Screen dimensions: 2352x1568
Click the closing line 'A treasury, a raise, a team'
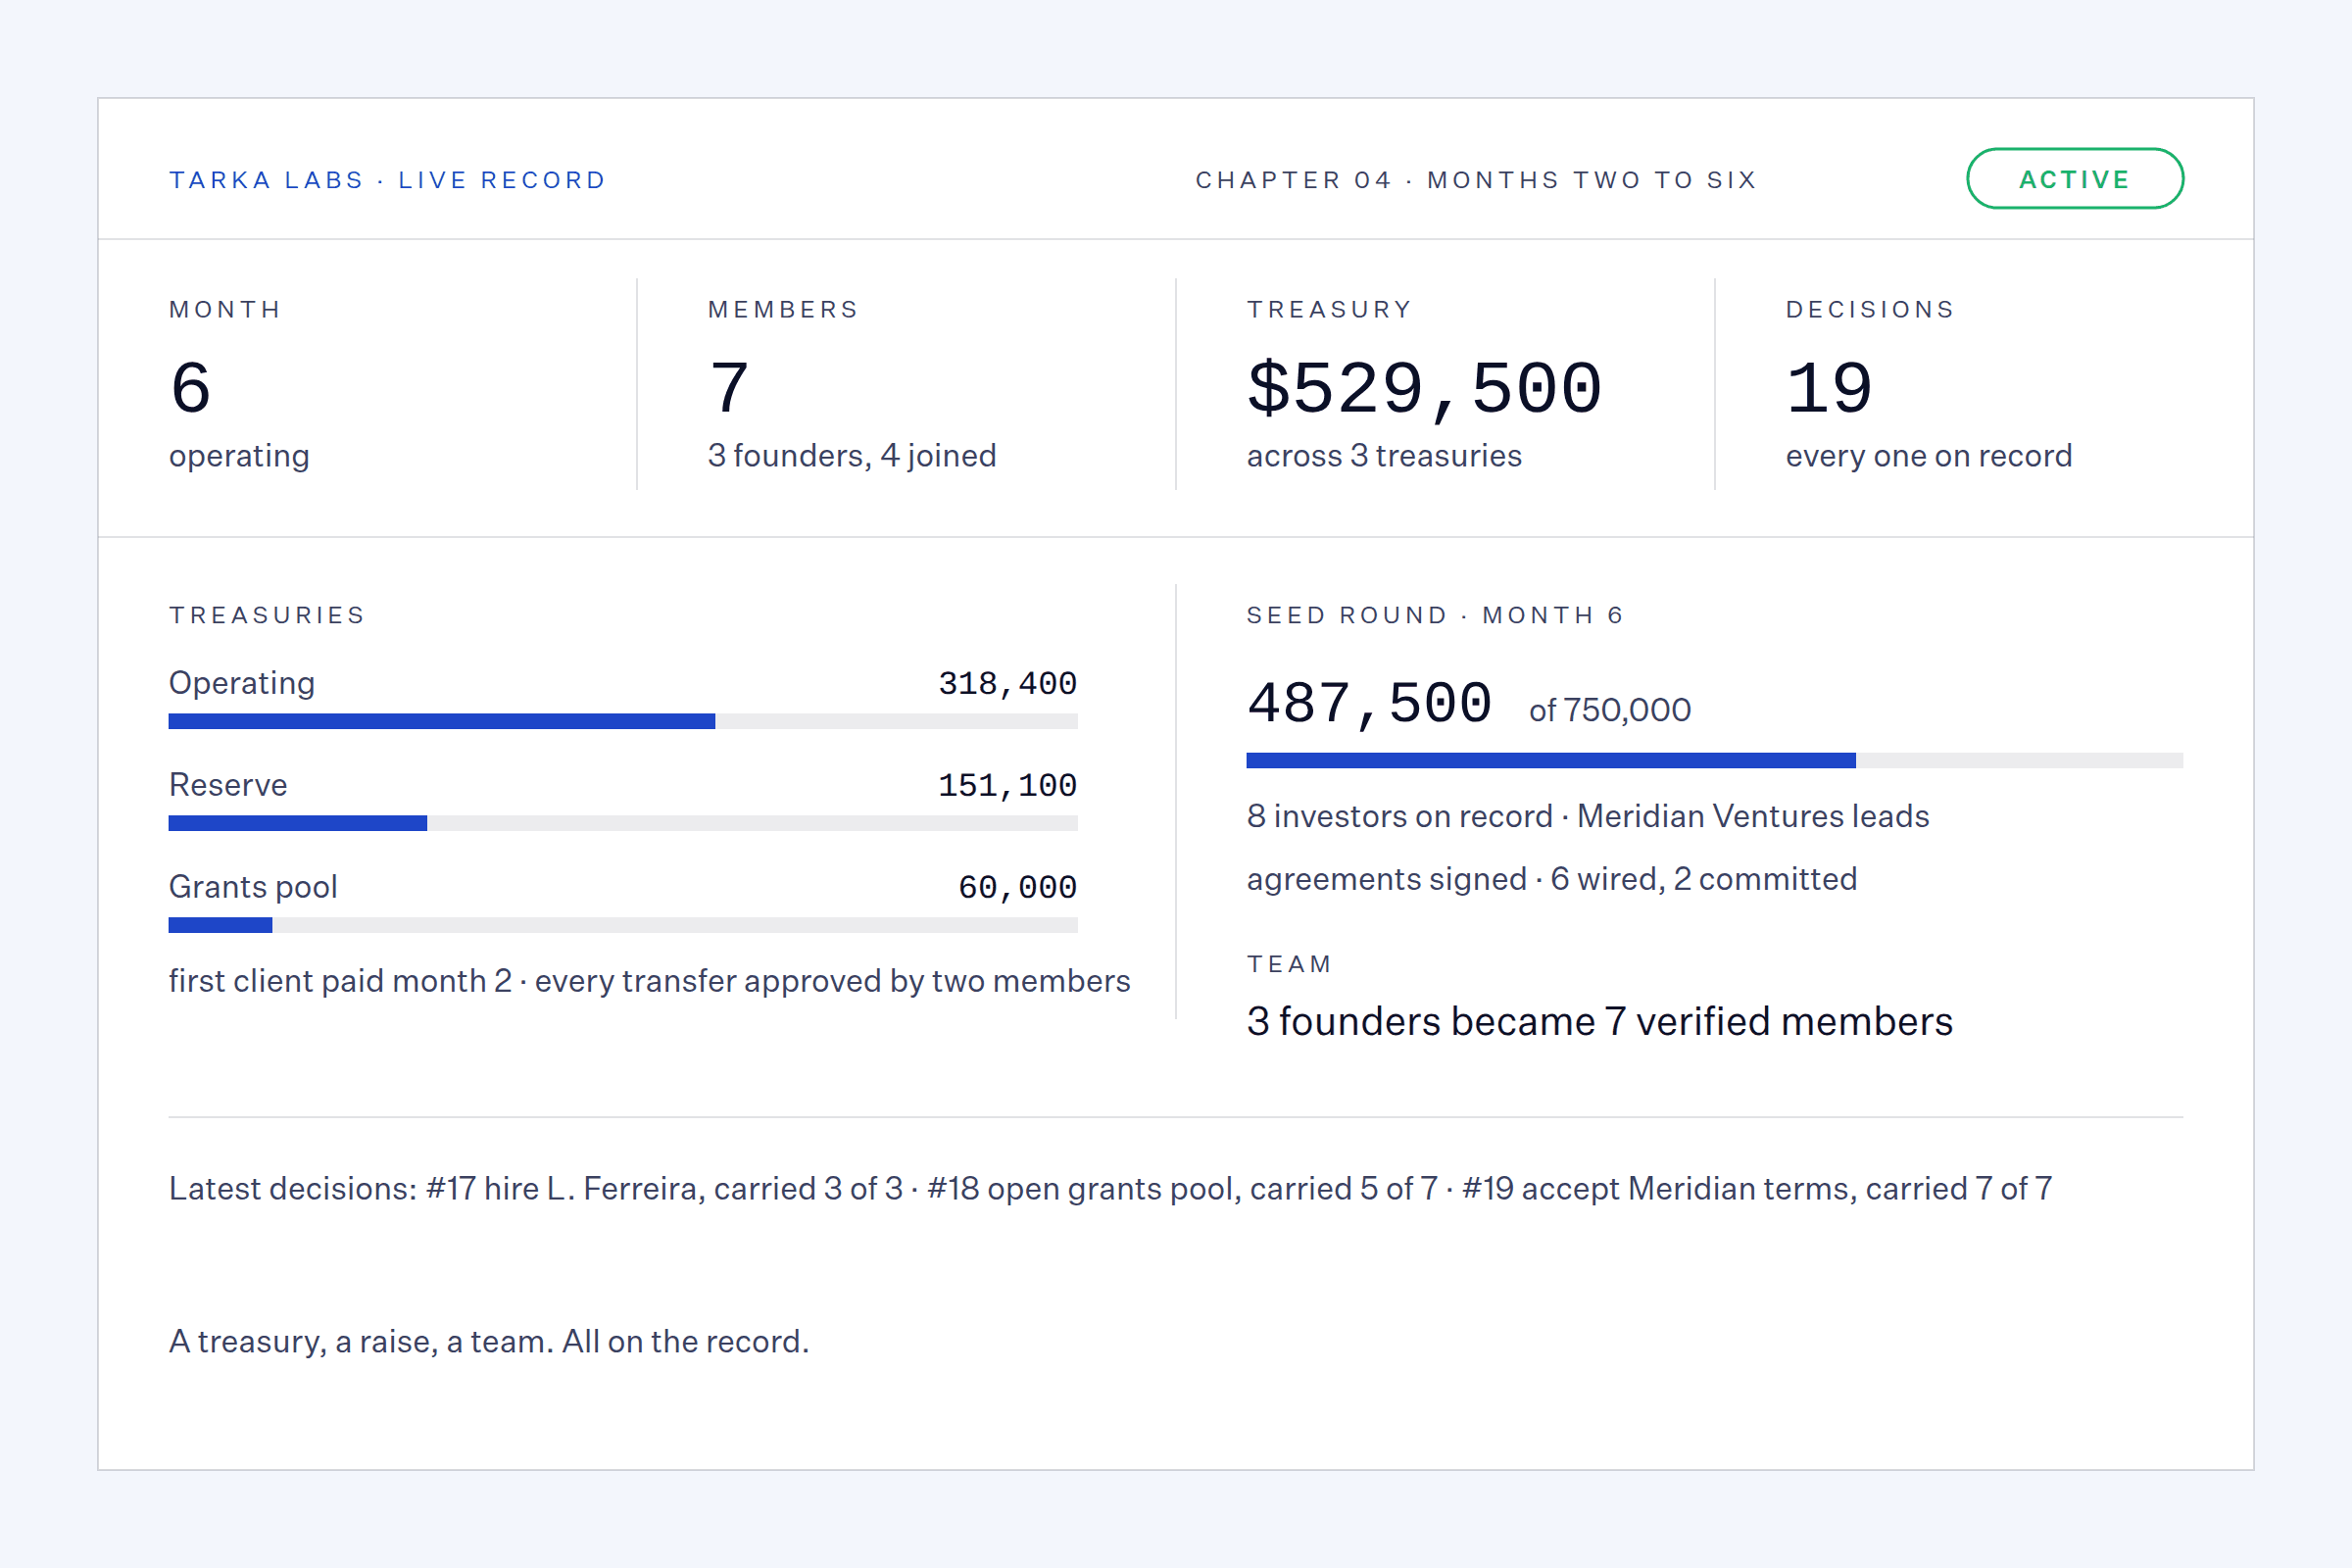(x=489, y=1341)
